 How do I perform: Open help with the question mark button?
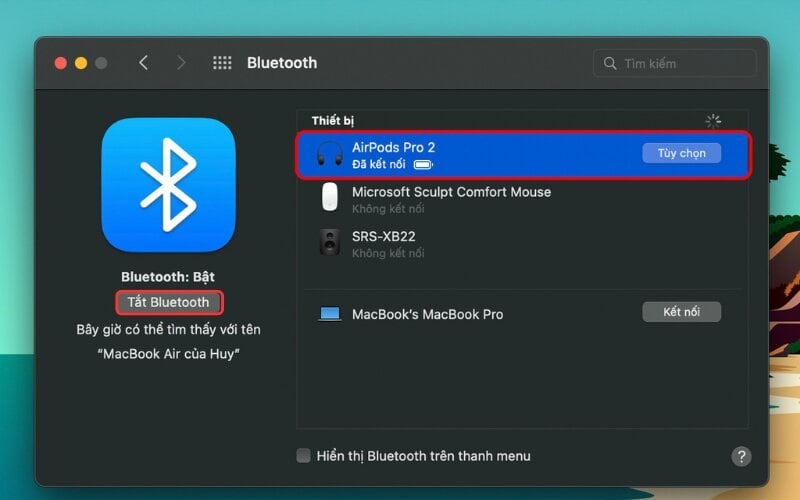click(741, 456)
